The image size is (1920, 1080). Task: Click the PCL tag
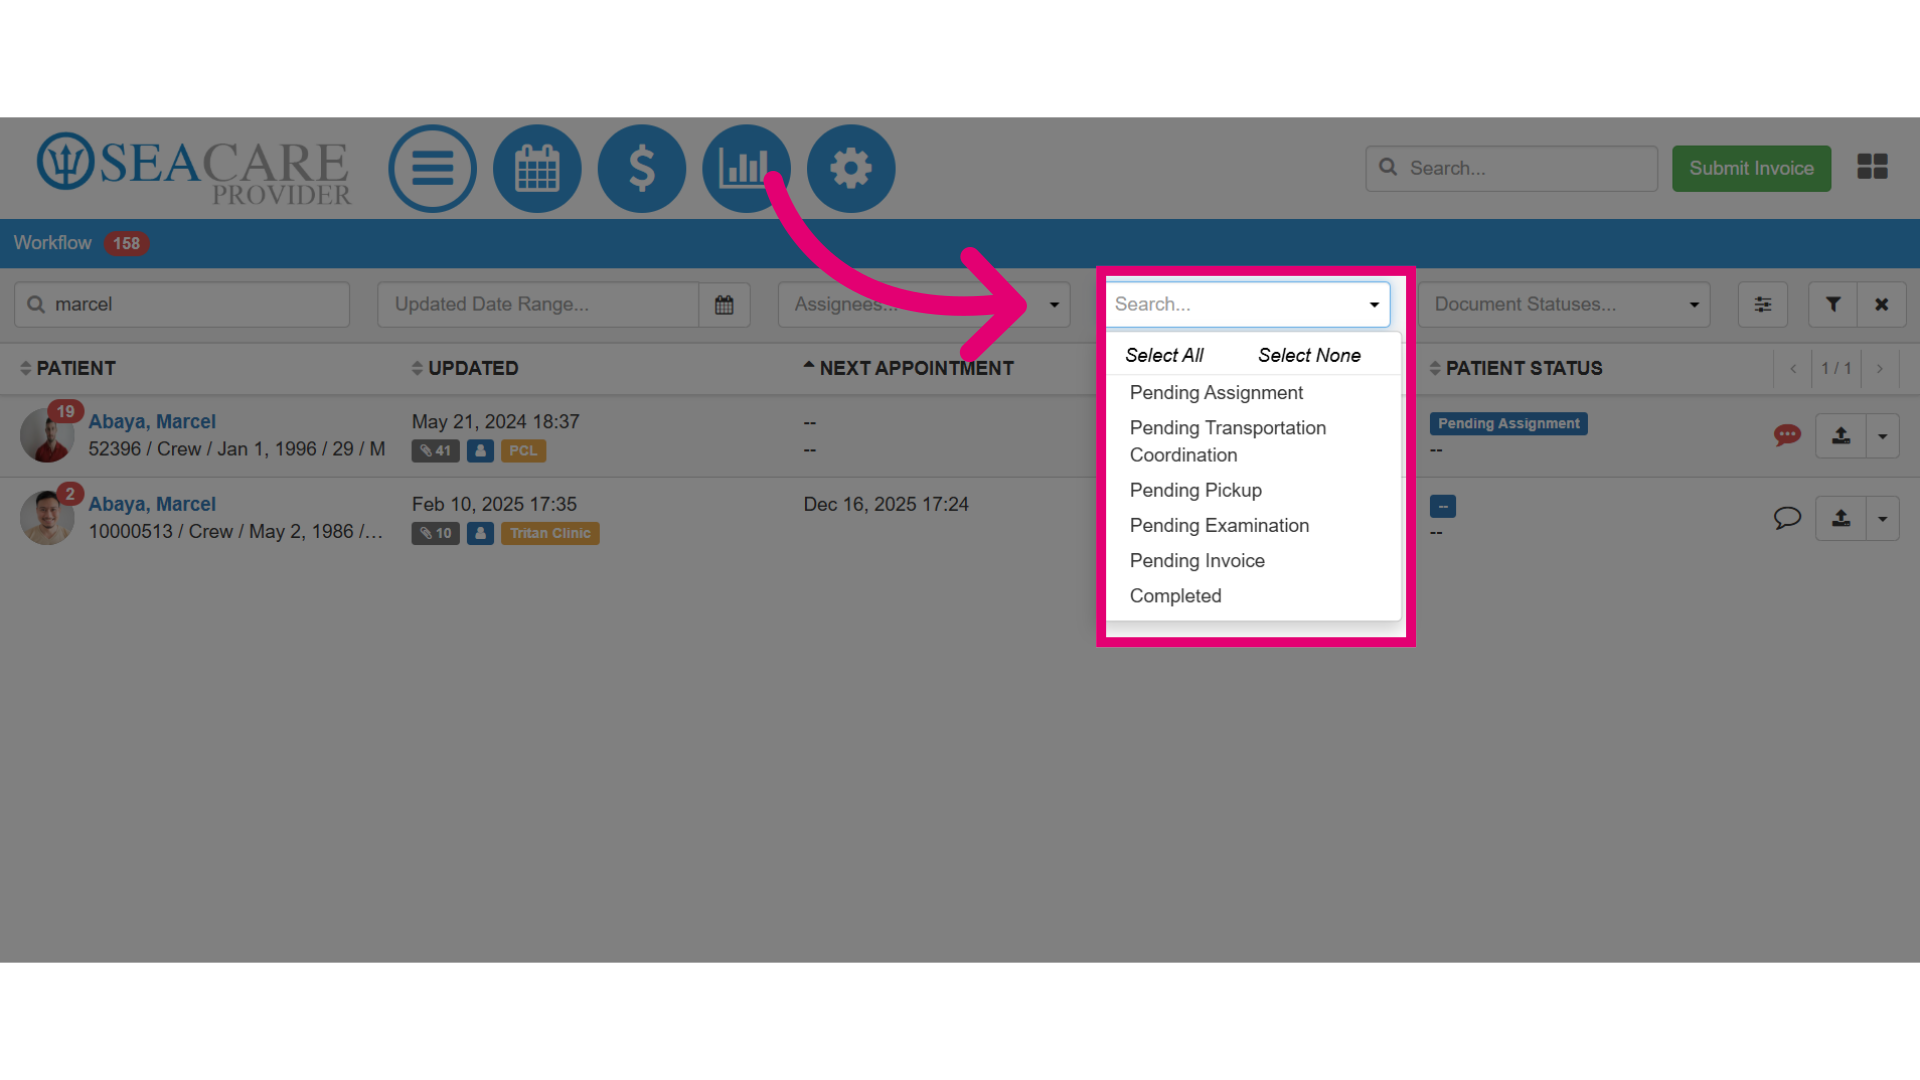point(523,451)
